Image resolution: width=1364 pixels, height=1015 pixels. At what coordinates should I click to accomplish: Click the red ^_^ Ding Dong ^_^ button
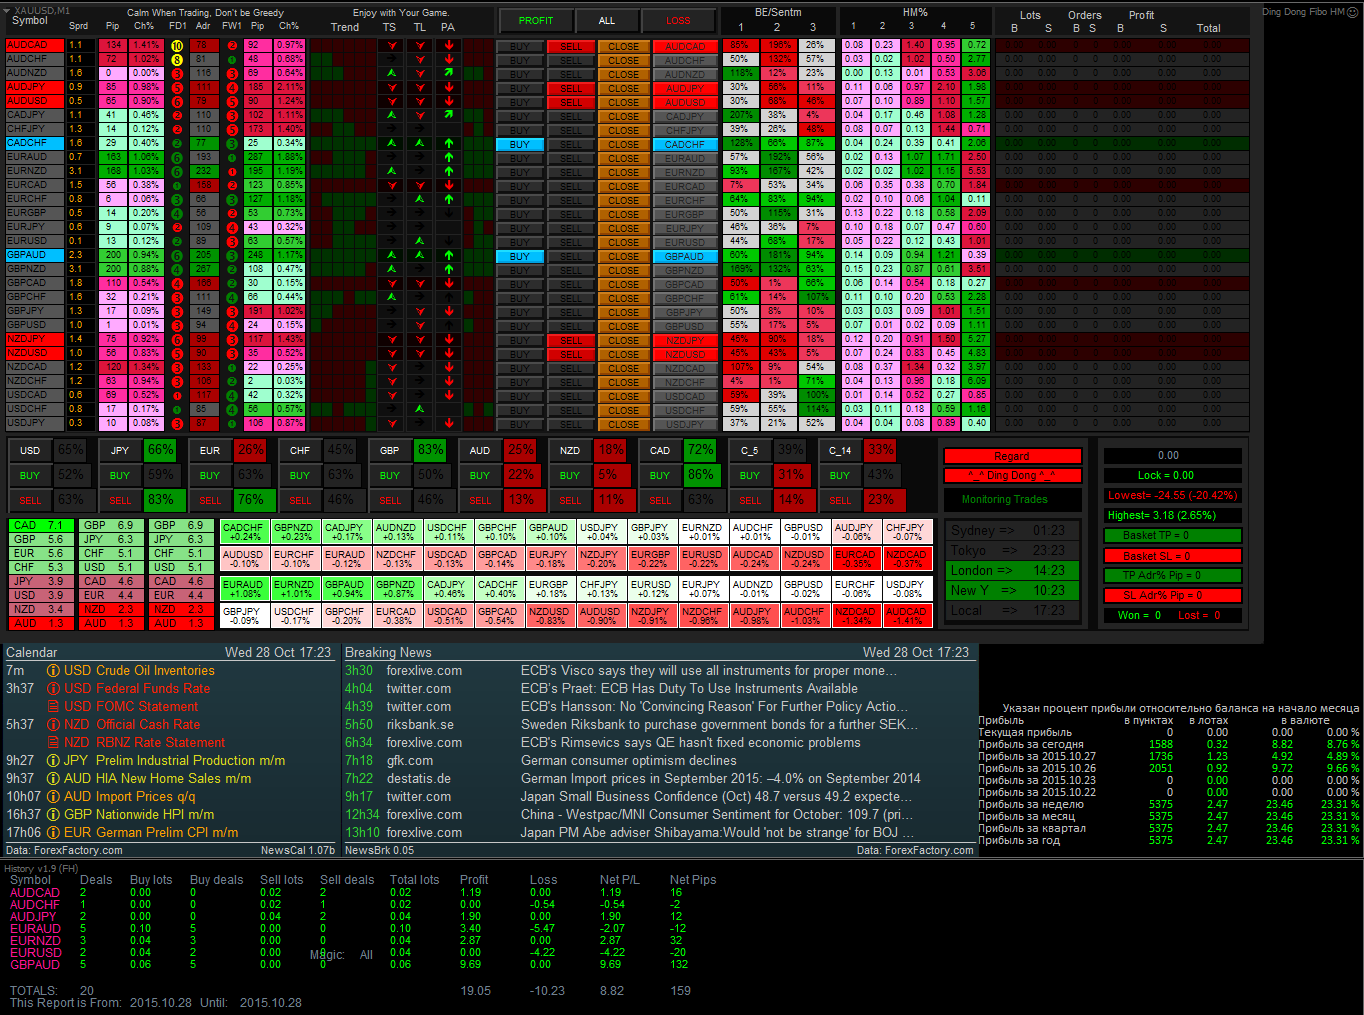[1012, 475]
